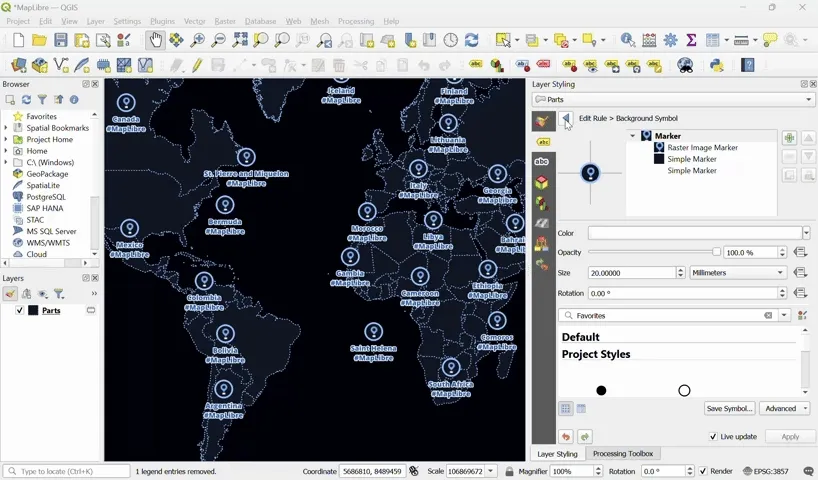
Task: Toggle the extents coordinate display icon
Action: pyautogui.click(x=414, y=471)
